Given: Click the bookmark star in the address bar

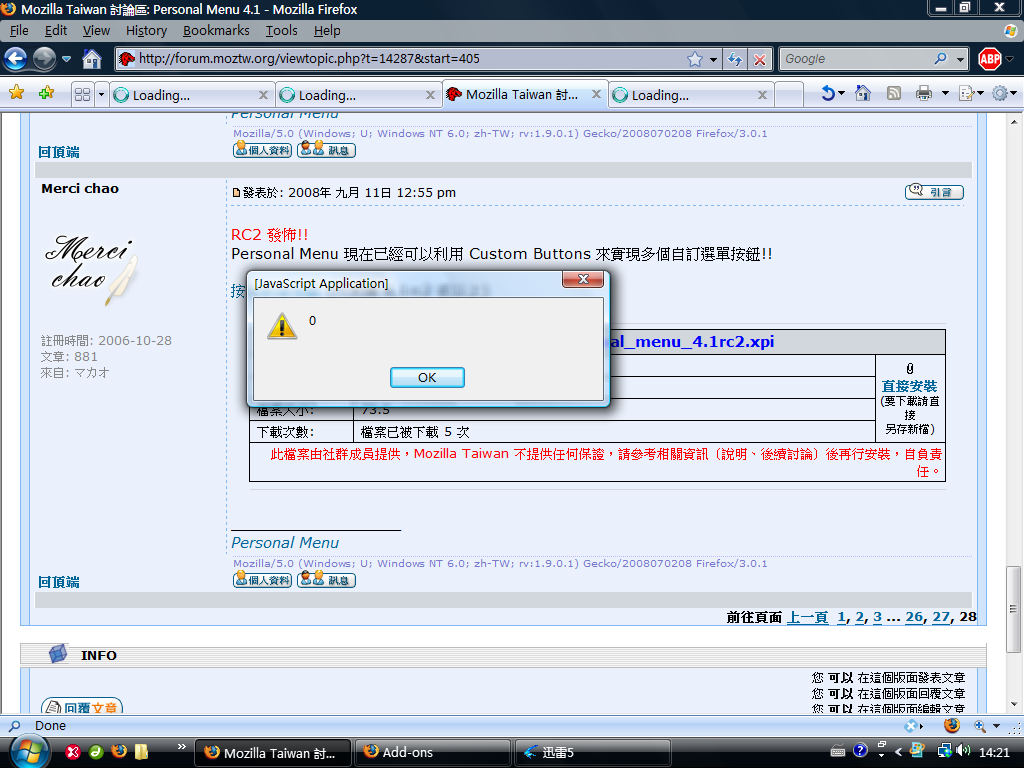Looking at the screenshot, I should point(695,59).
